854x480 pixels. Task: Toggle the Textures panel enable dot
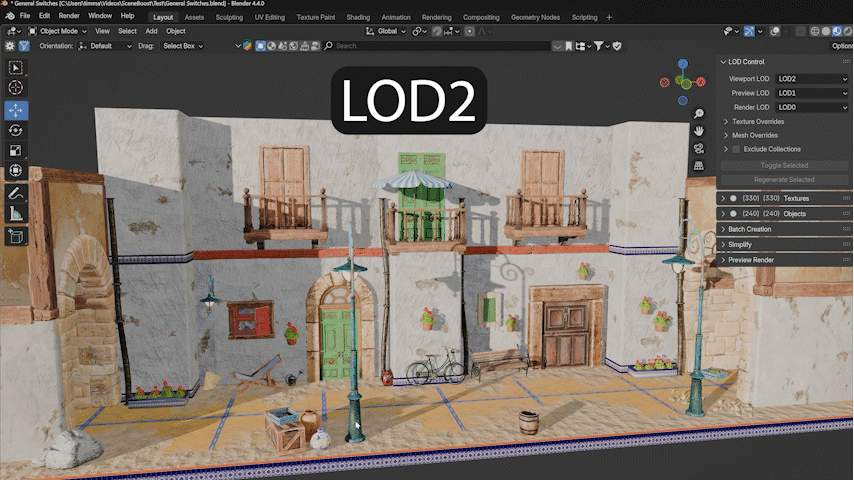(733, 198)
